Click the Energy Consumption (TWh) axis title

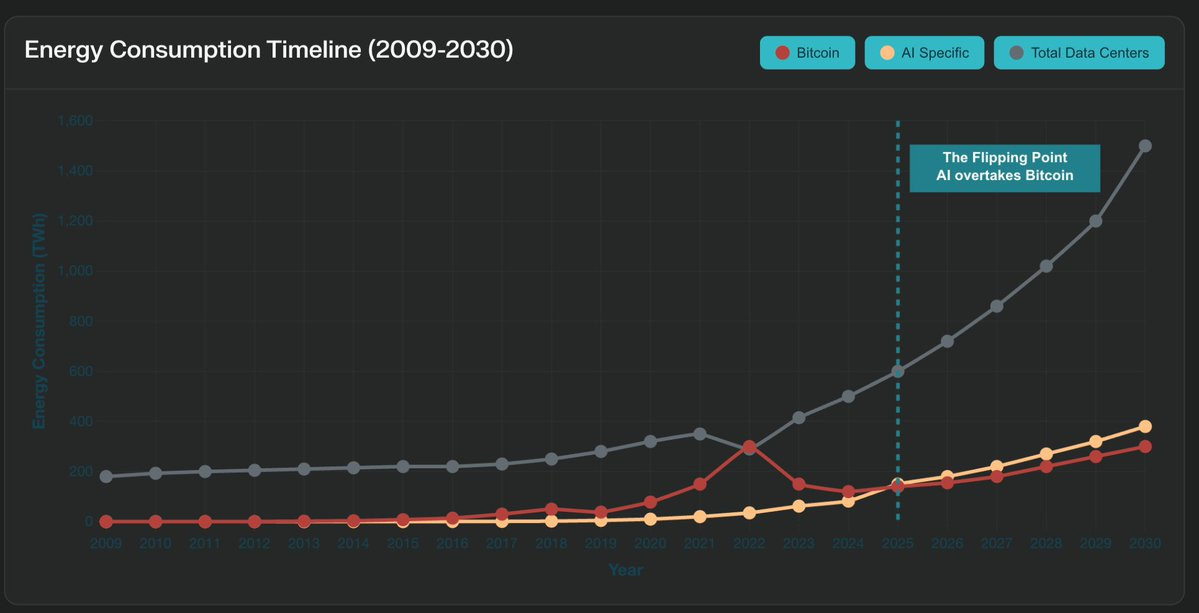(x=39, y=321)
